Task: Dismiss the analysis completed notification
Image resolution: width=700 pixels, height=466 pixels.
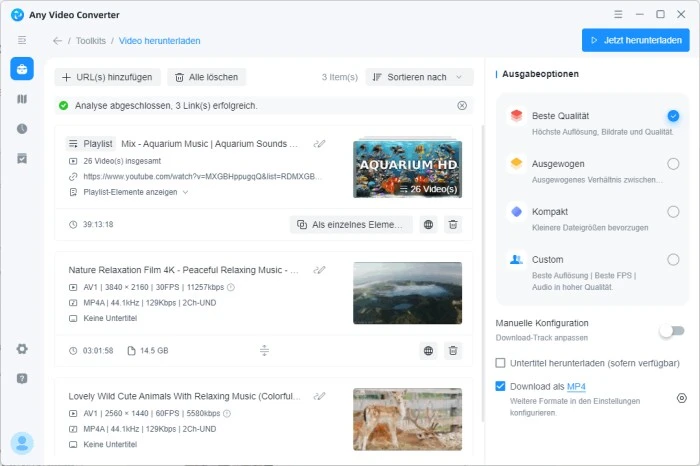Action: [x=462, y=105]
